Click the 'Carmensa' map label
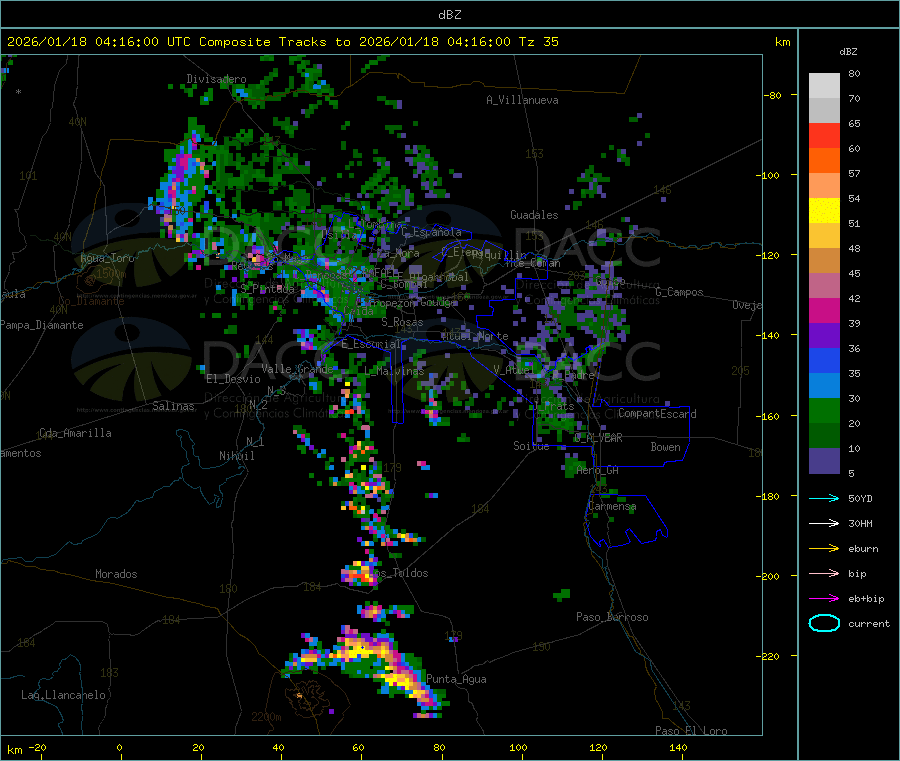The width and height of the screenshot is (900, 761). coord(612,506)
